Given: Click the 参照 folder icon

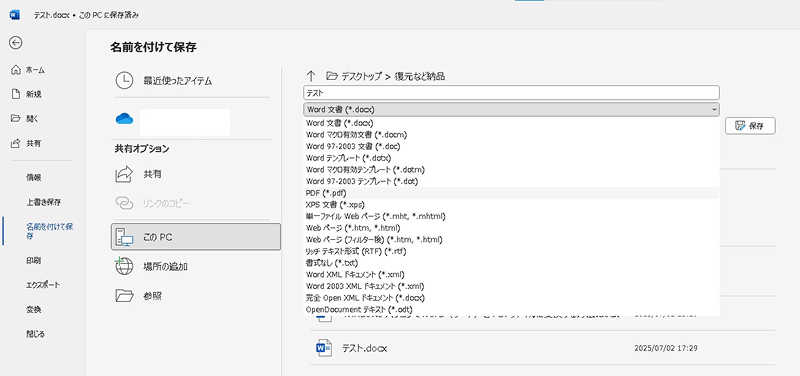Looking at the screenshot, I should point(124,295).
